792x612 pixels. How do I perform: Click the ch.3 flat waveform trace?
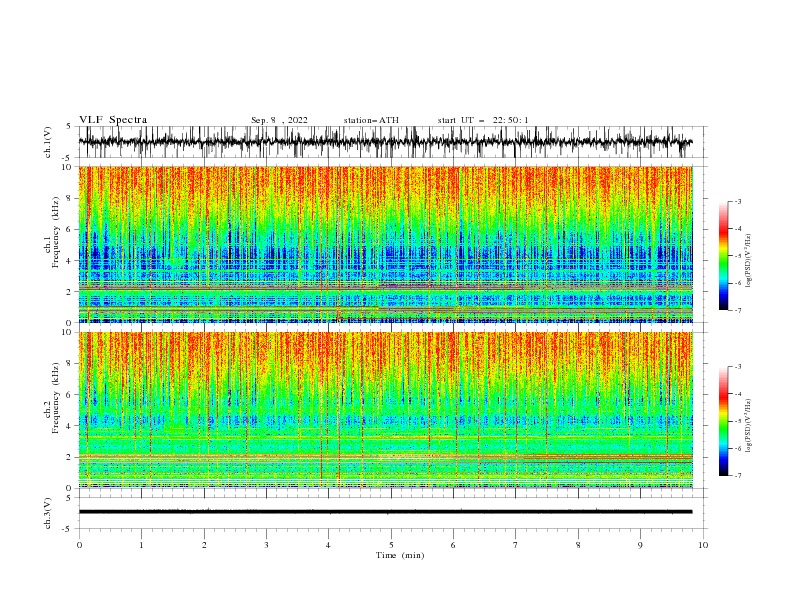click(x=385, y=512)
